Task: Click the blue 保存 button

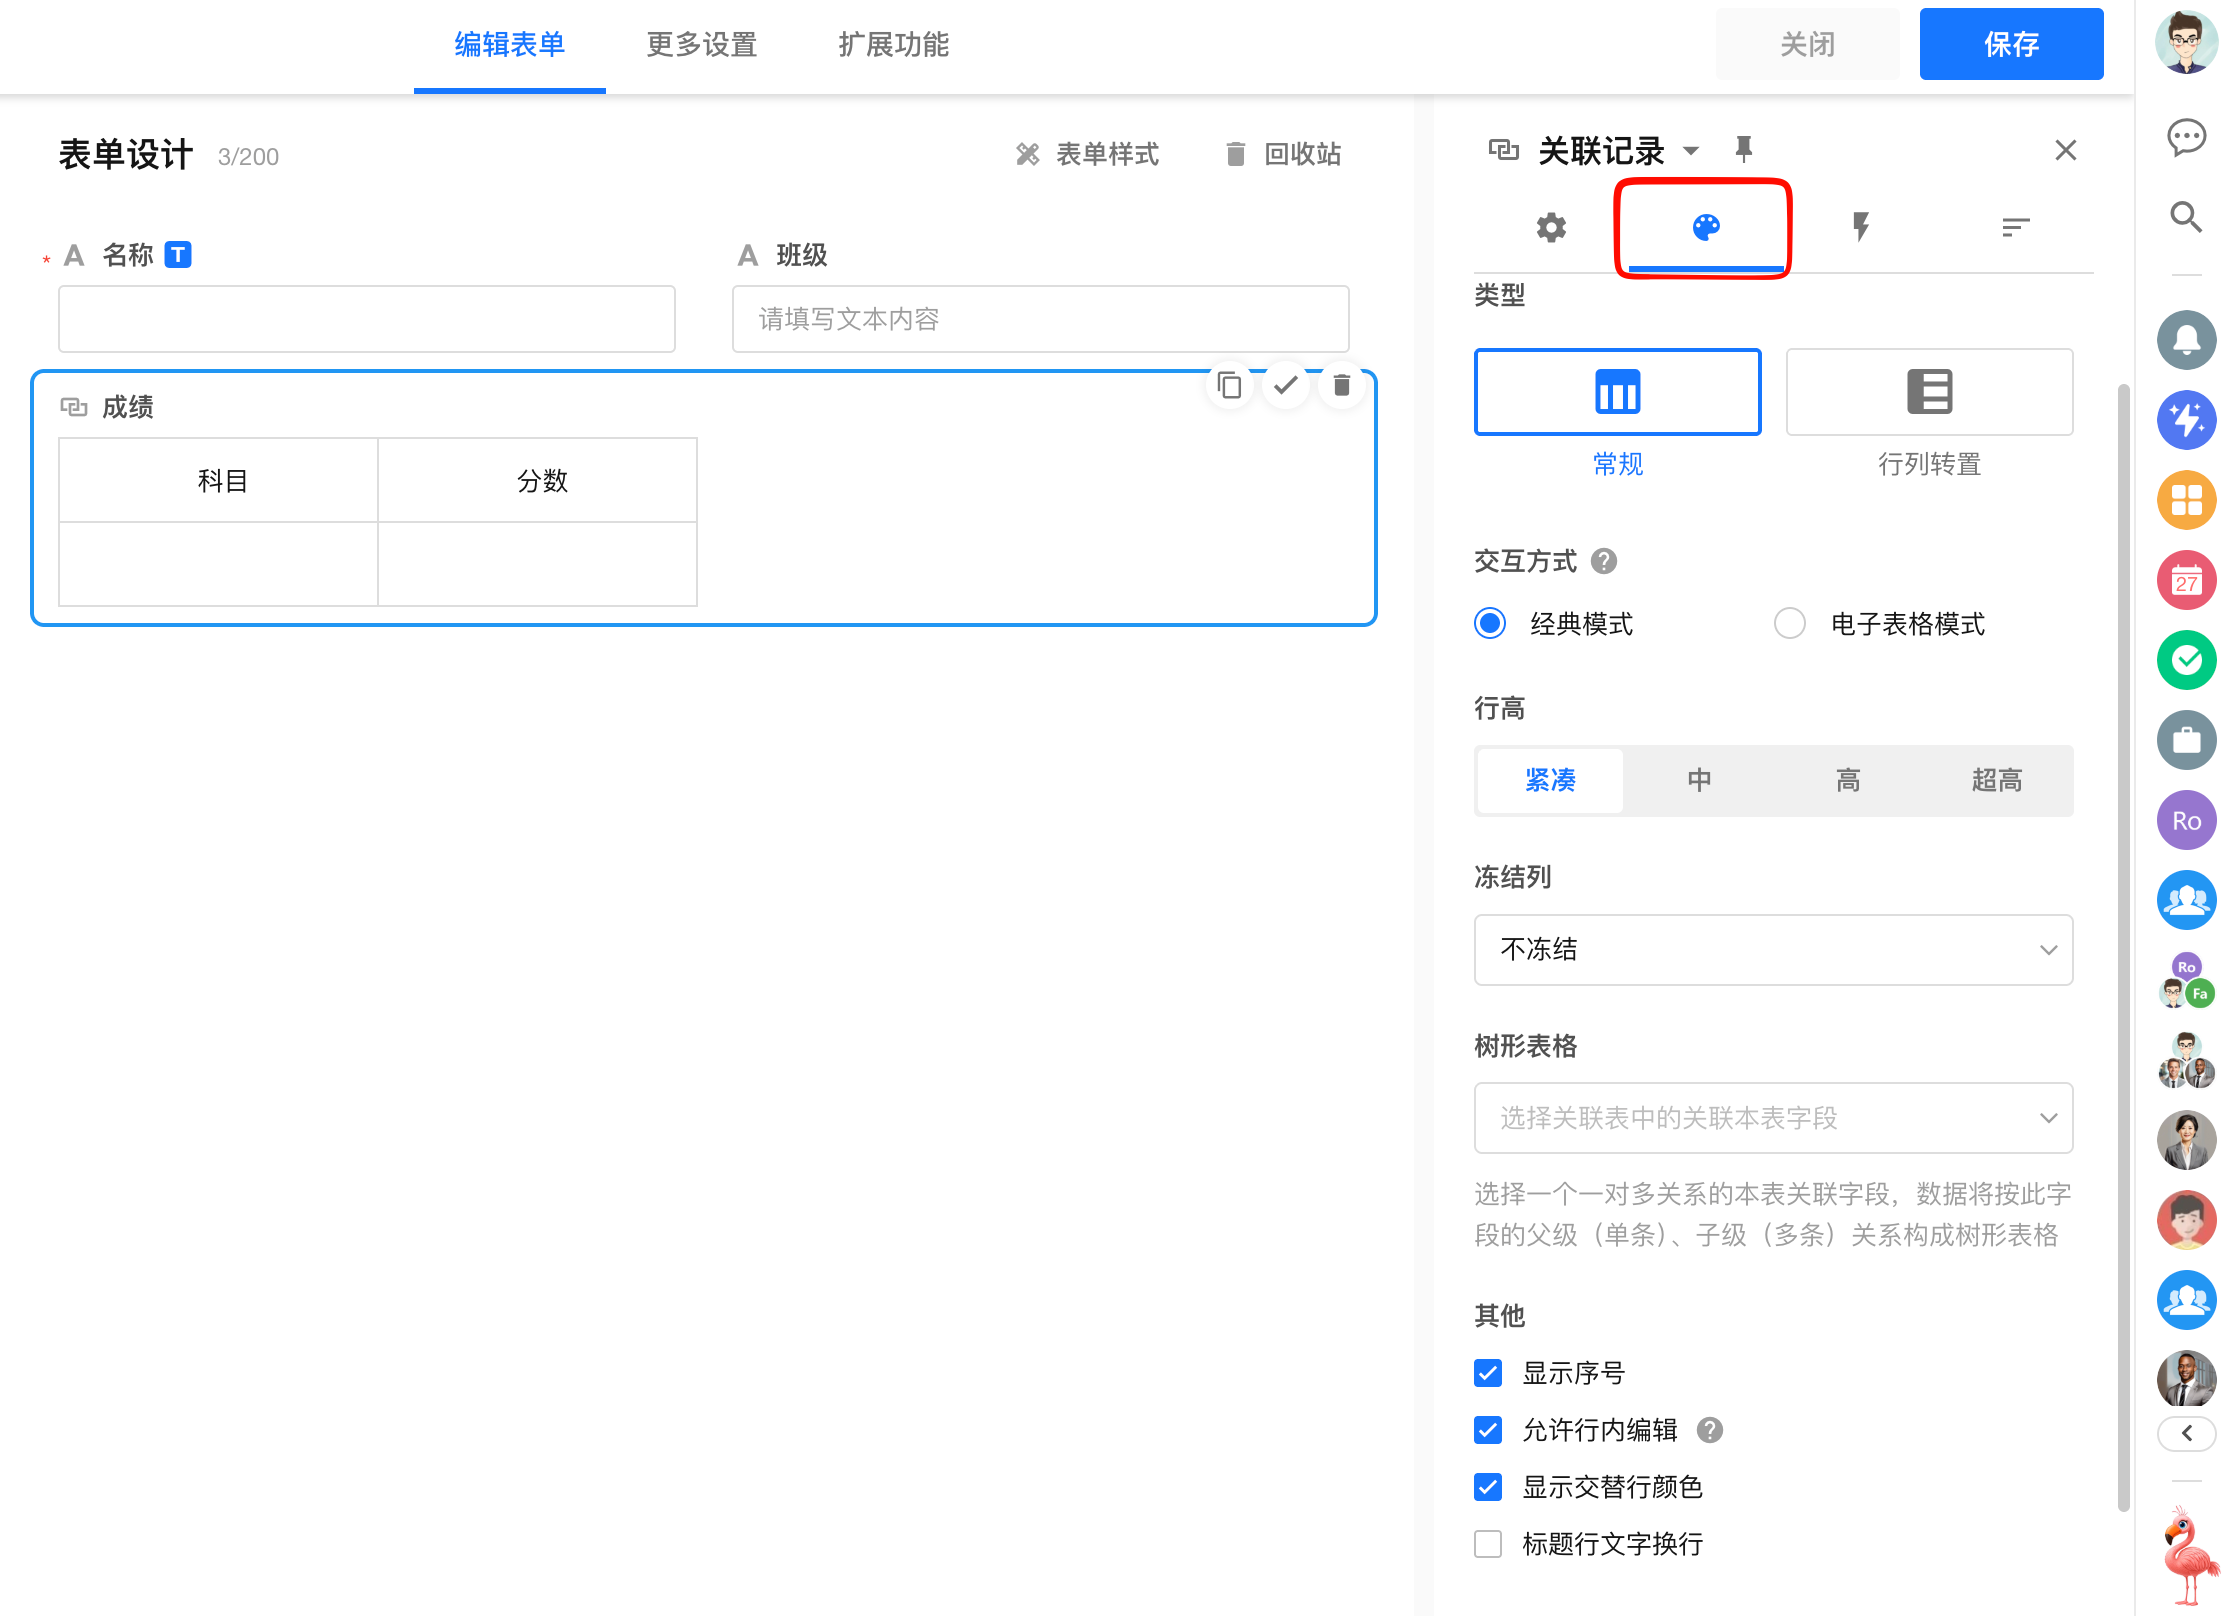Action: [2010, 45]
